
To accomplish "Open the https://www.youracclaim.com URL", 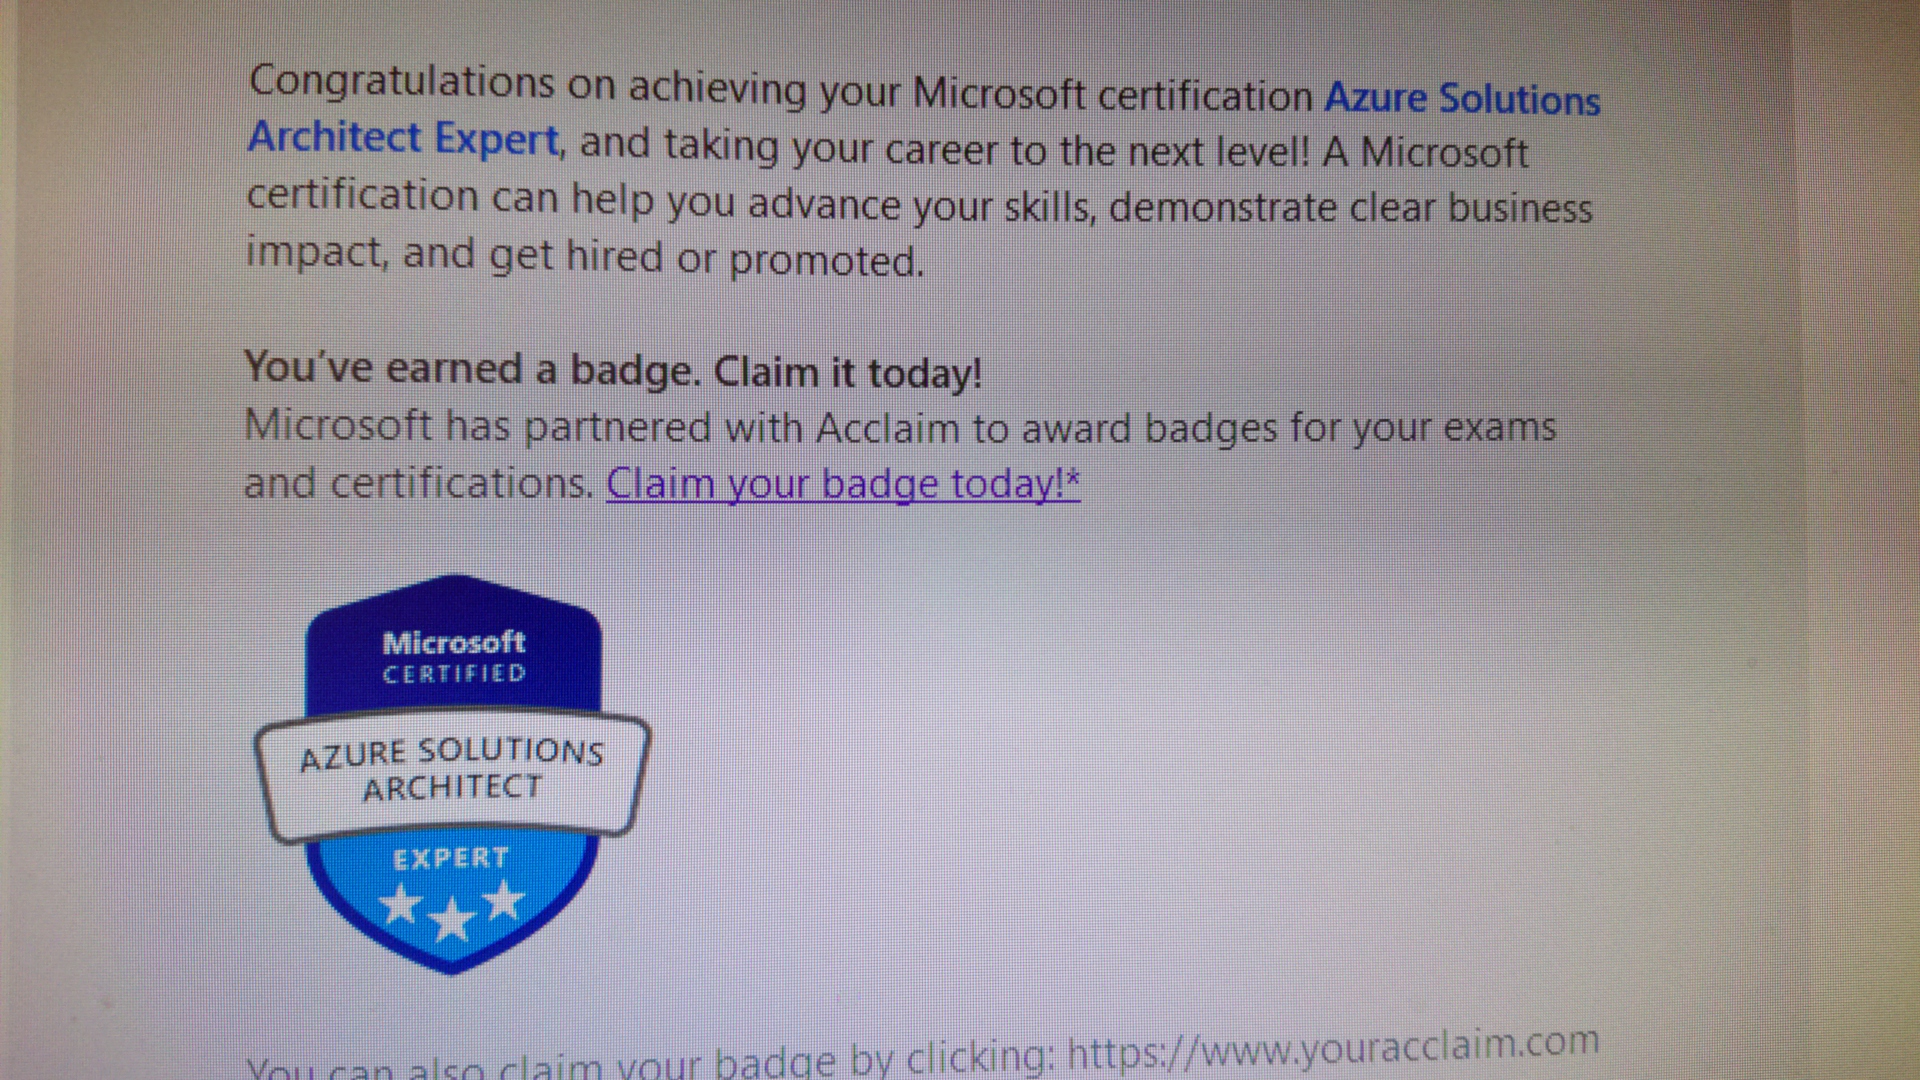I will click(x=1332, y=1047).
